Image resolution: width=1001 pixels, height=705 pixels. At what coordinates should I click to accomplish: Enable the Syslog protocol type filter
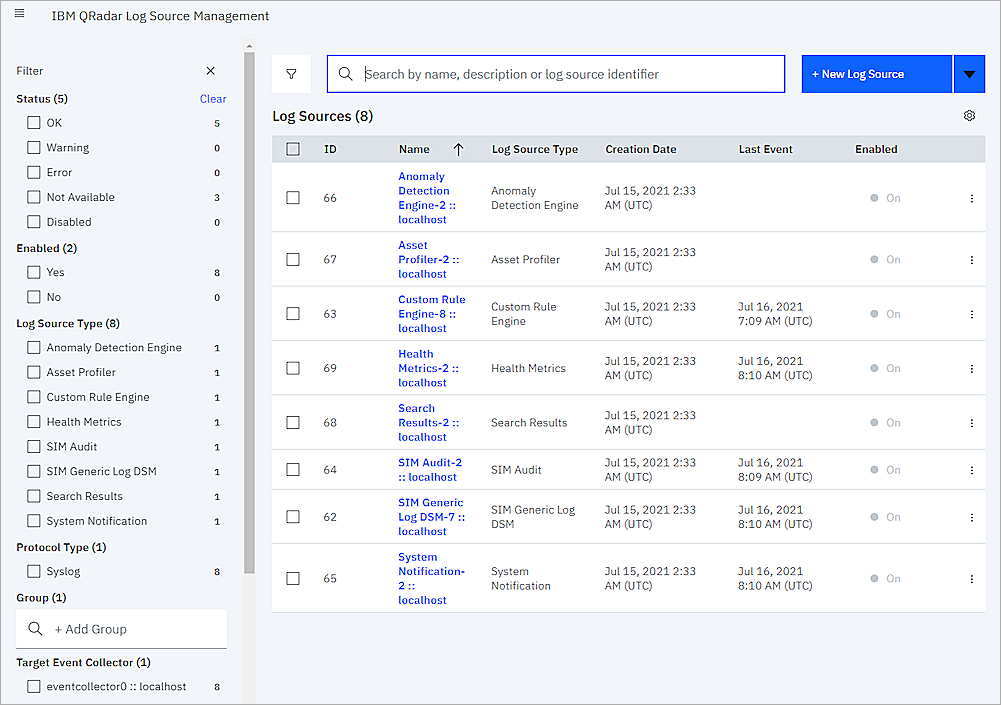click(x=34, y=572)
